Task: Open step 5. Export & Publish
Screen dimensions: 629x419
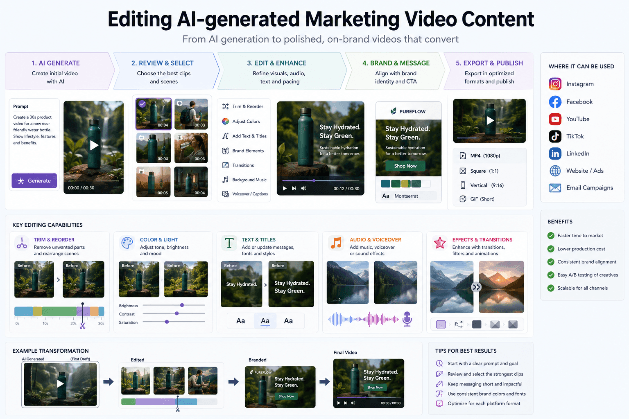Action: tap(489, 71)
